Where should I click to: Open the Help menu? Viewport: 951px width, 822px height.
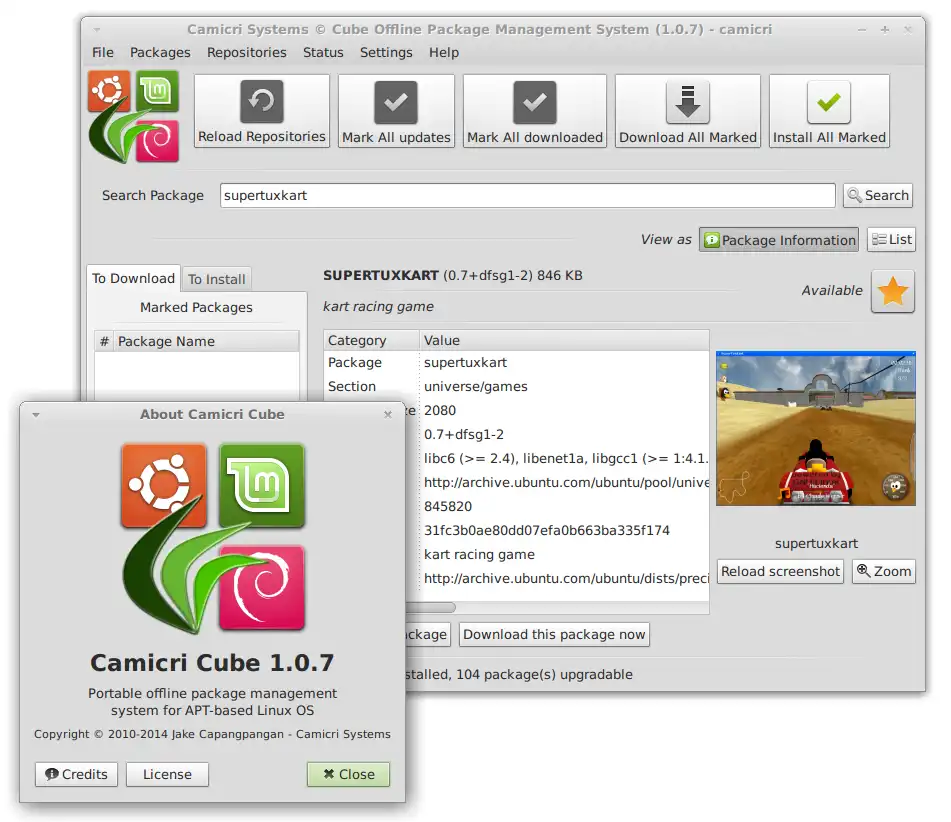pos(444,53)
